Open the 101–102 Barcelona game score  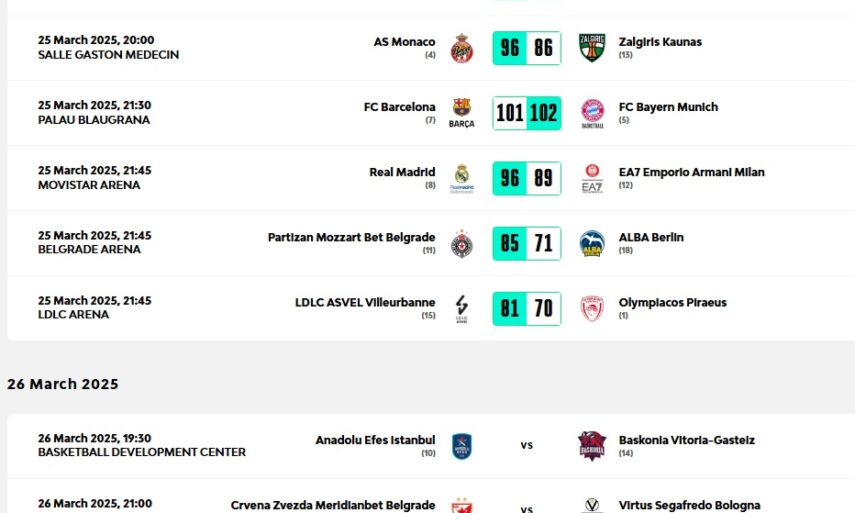click(526, 113)
